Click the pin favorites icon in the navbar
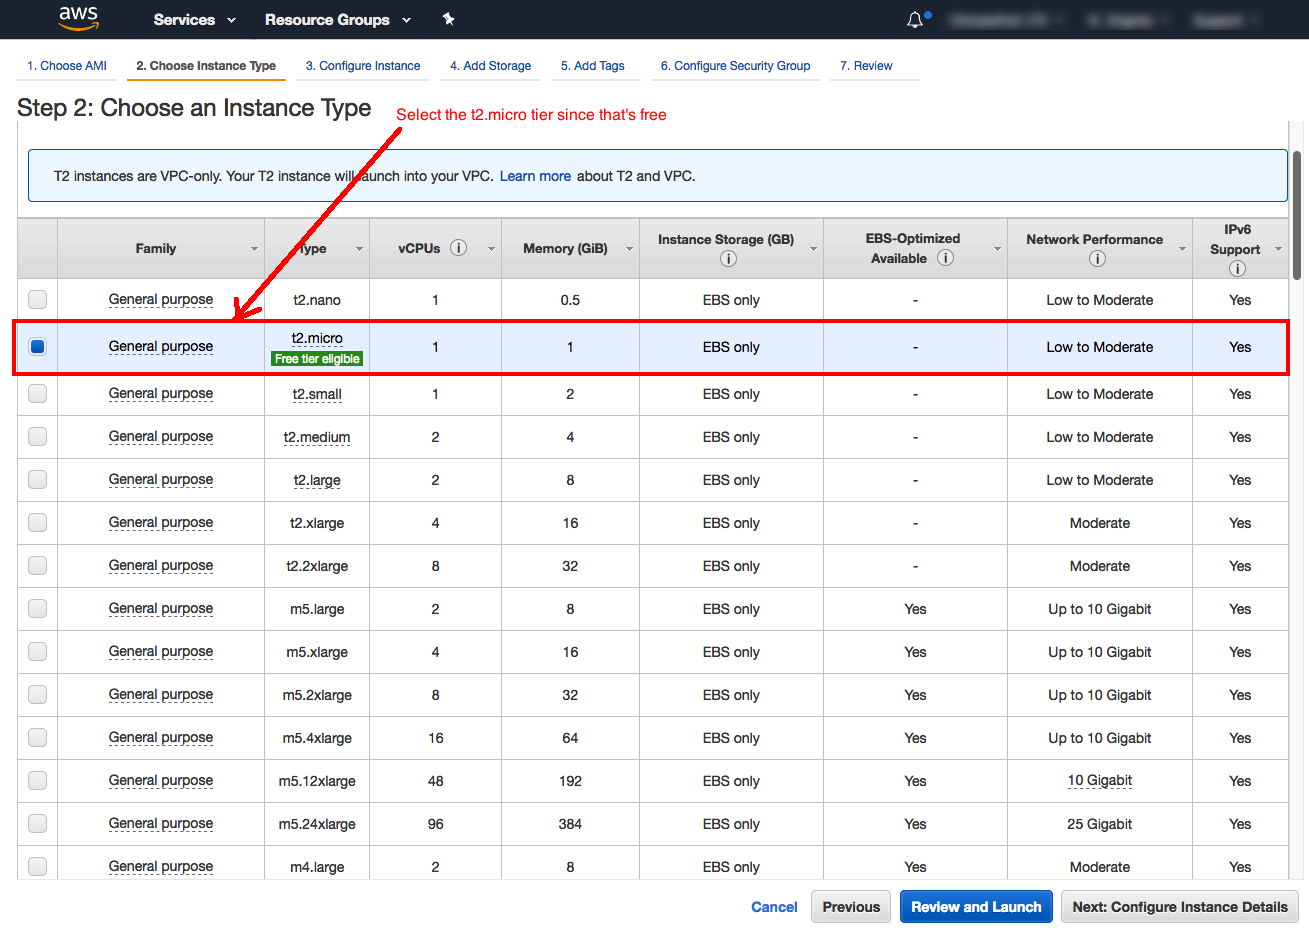1309x936 pixels. coord(449,19)
